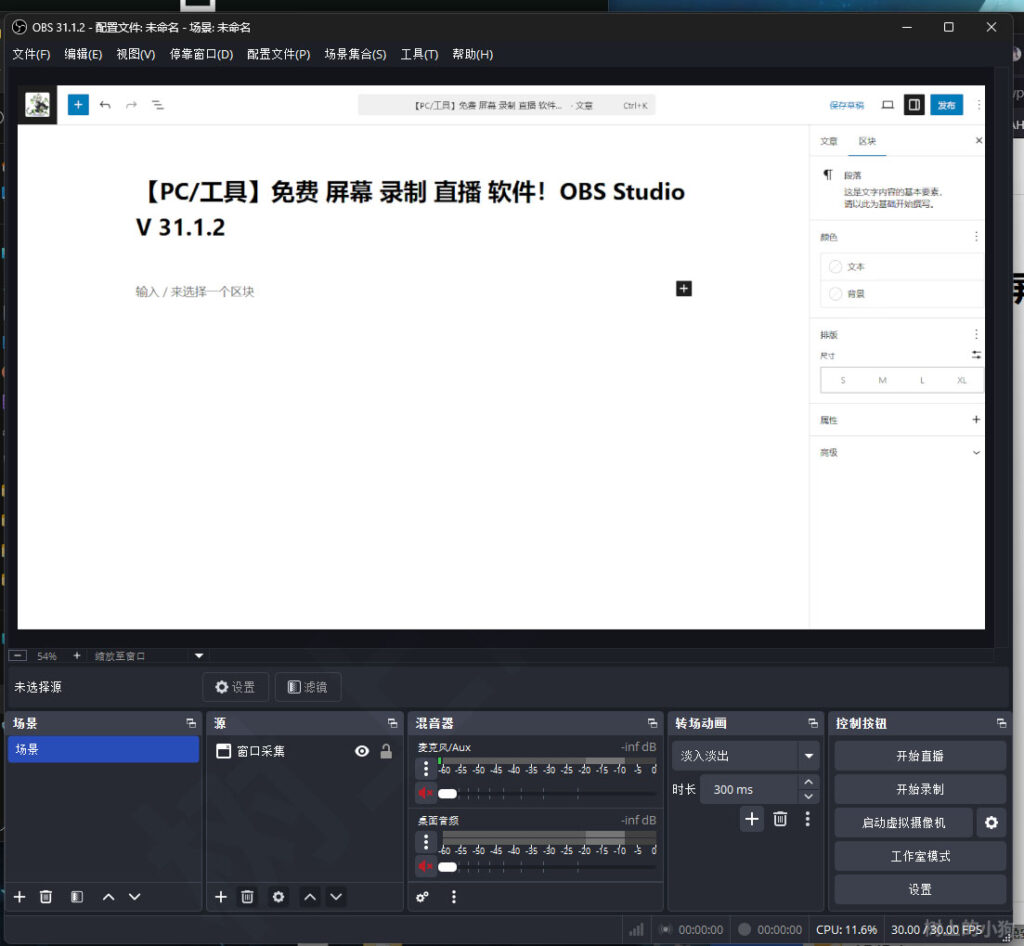Open the 视图(V) menu
1024x946 pixels.
point(136,54)
